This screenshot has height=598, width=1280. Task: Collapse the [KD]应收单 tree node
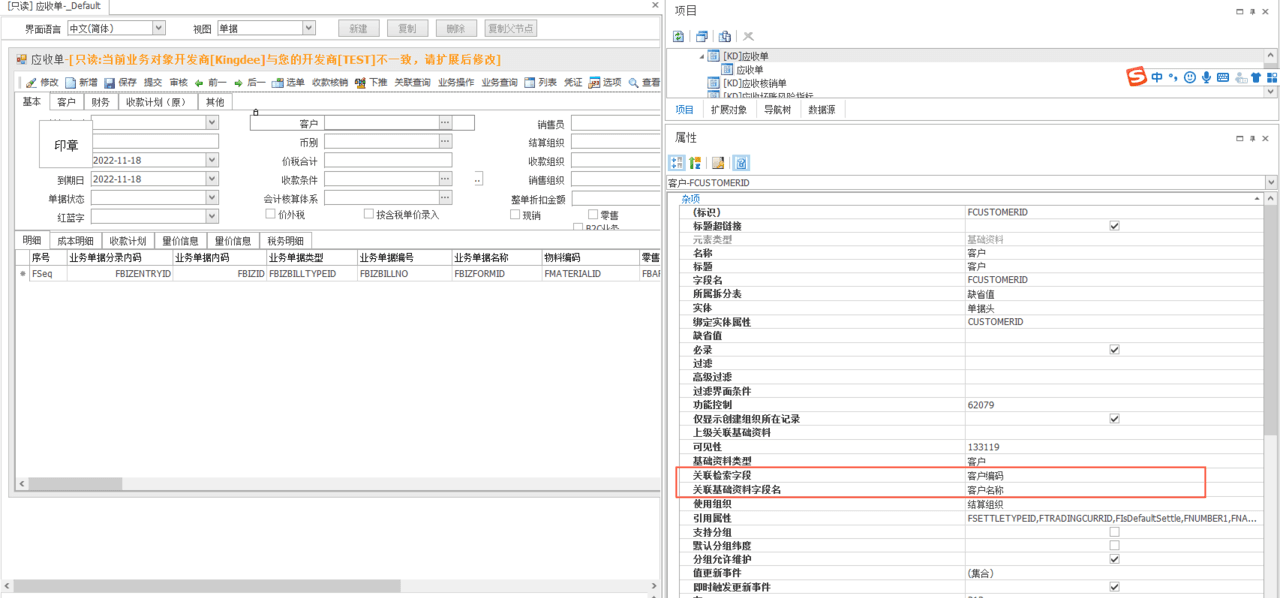[702, 56]
